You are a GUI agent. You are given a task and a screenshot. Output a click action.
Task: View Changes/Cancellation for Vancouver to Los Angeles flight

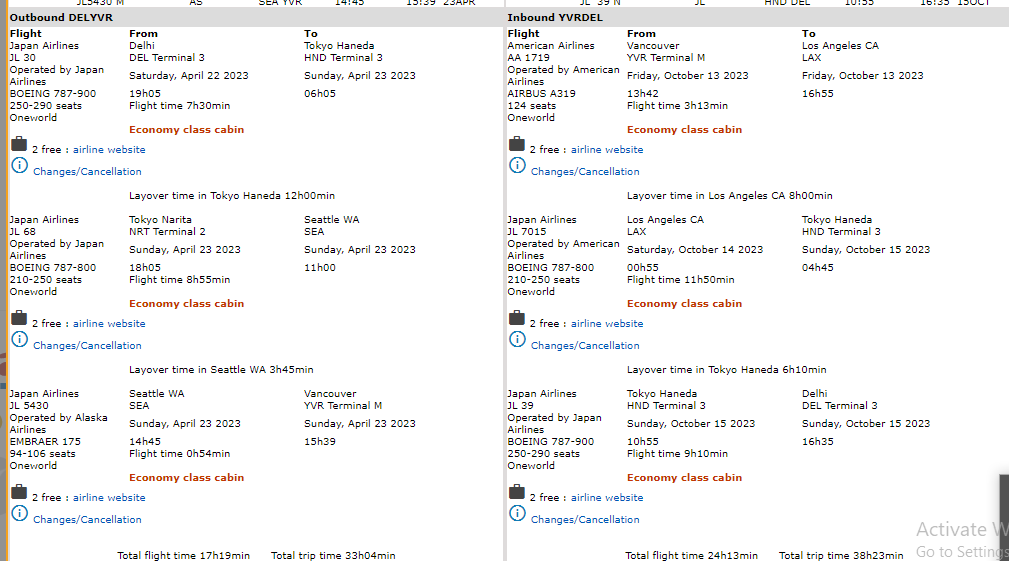pyautogui.click(x=585, y=172)
